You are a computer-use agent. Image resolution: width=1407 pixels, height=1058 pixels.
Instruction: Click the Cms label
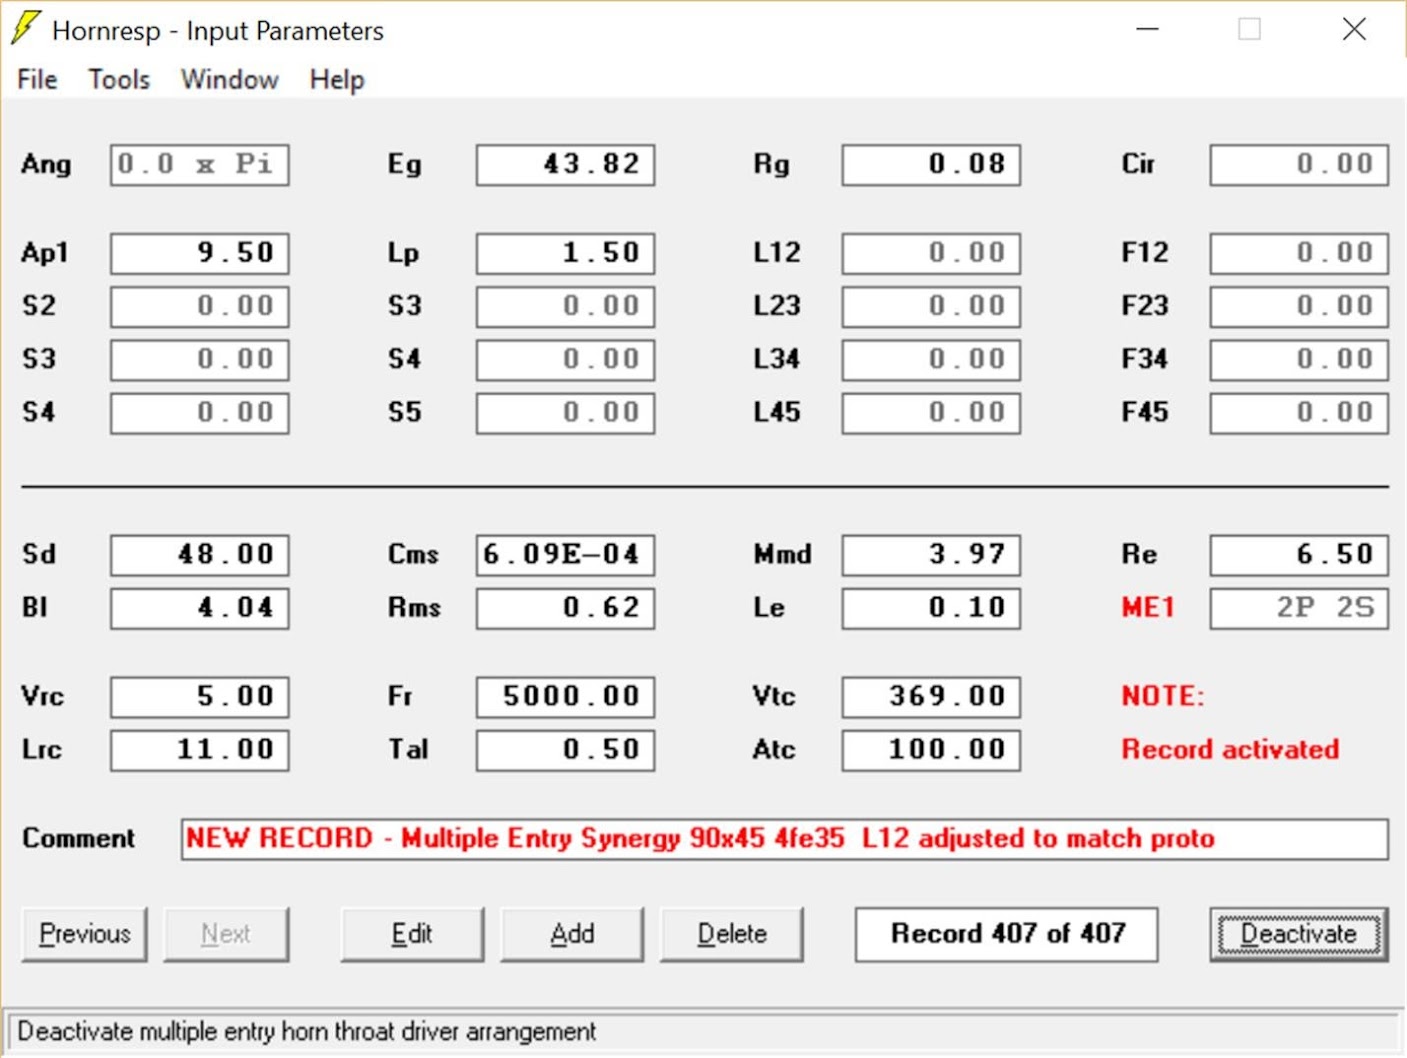[x=413, y=555]
